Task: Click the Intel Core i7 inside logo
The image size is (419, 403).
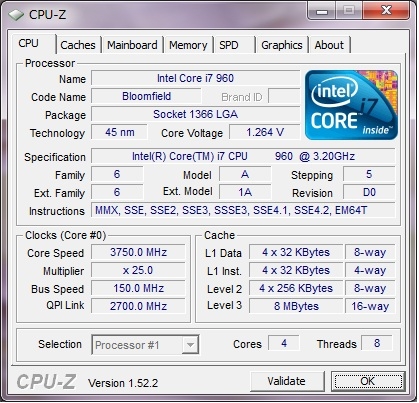Action: [351, 105]
